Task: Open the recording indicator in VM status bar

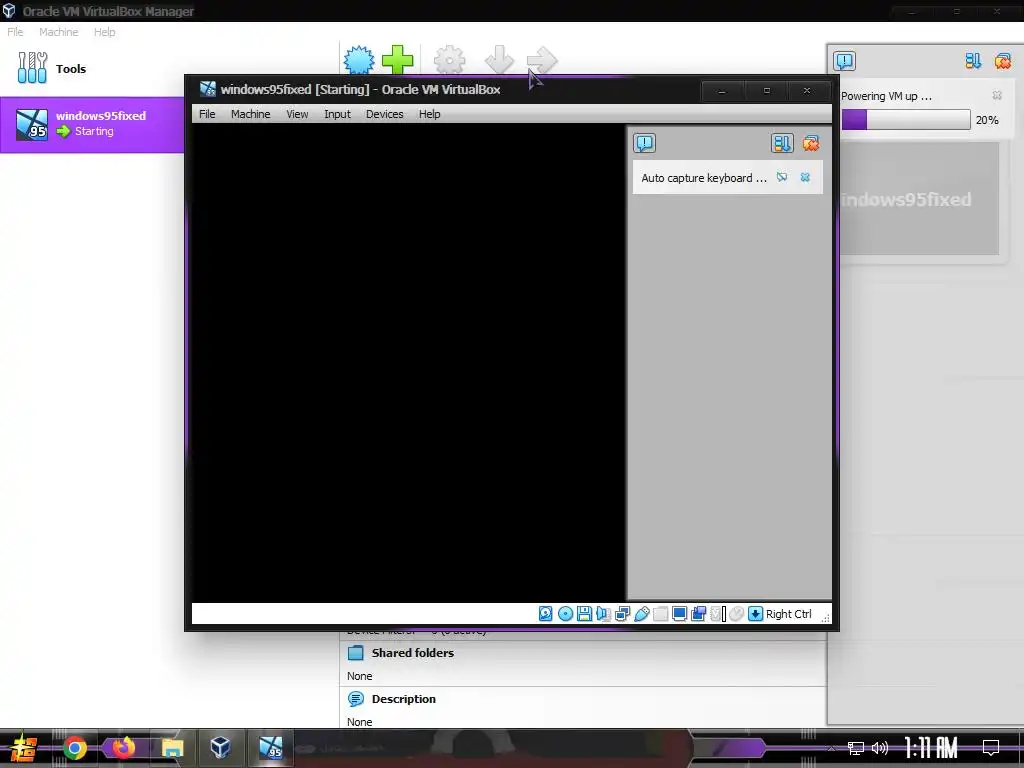Action: [698, 614]
